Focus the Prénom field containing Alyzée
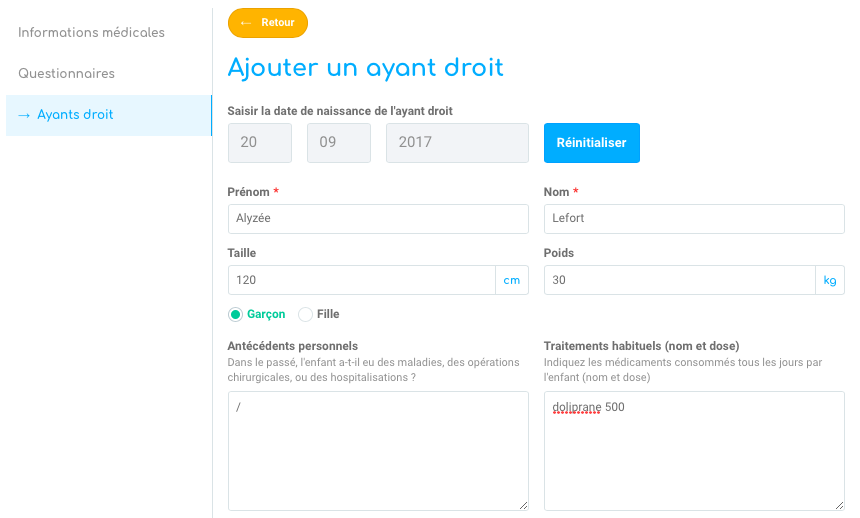 (378, 219)
